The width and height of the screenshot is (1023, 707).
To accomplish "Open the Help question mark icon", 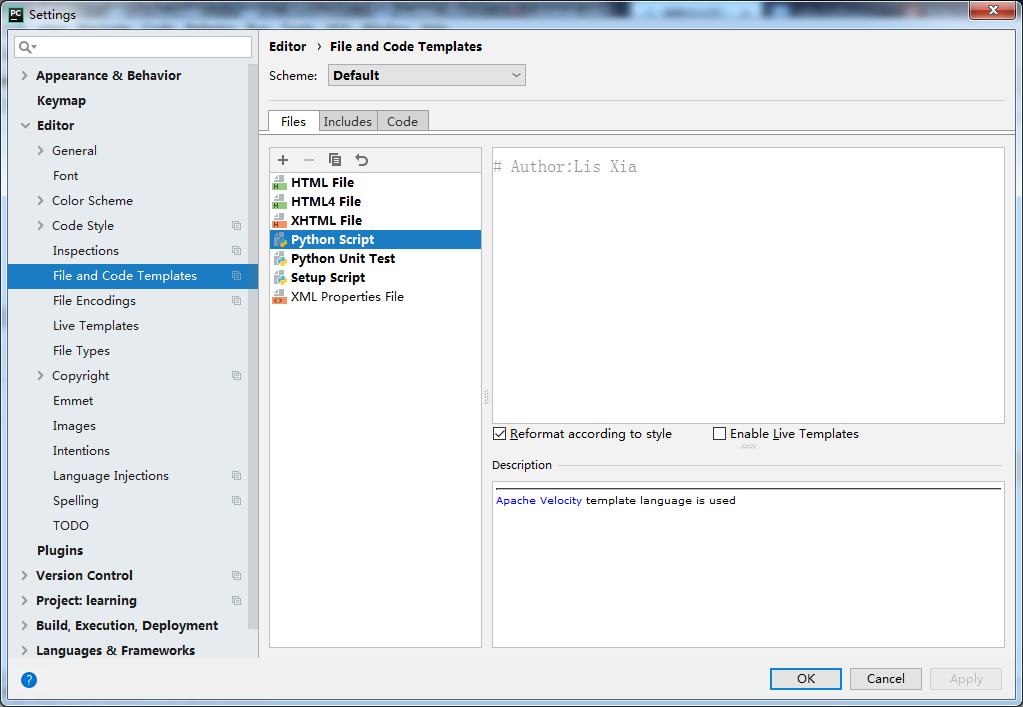I will point(29,680).
